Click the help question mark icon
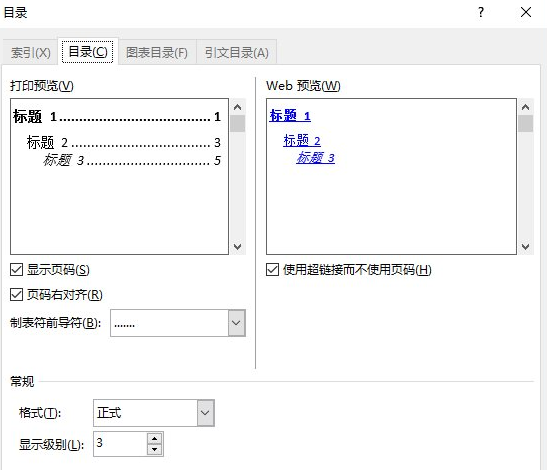 (481, 13)
